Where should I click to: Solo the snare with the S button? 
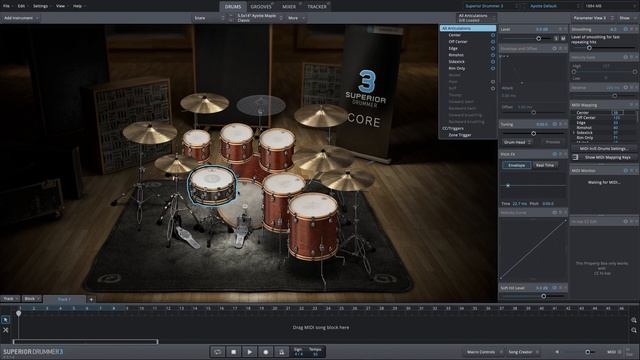(556, 38)
